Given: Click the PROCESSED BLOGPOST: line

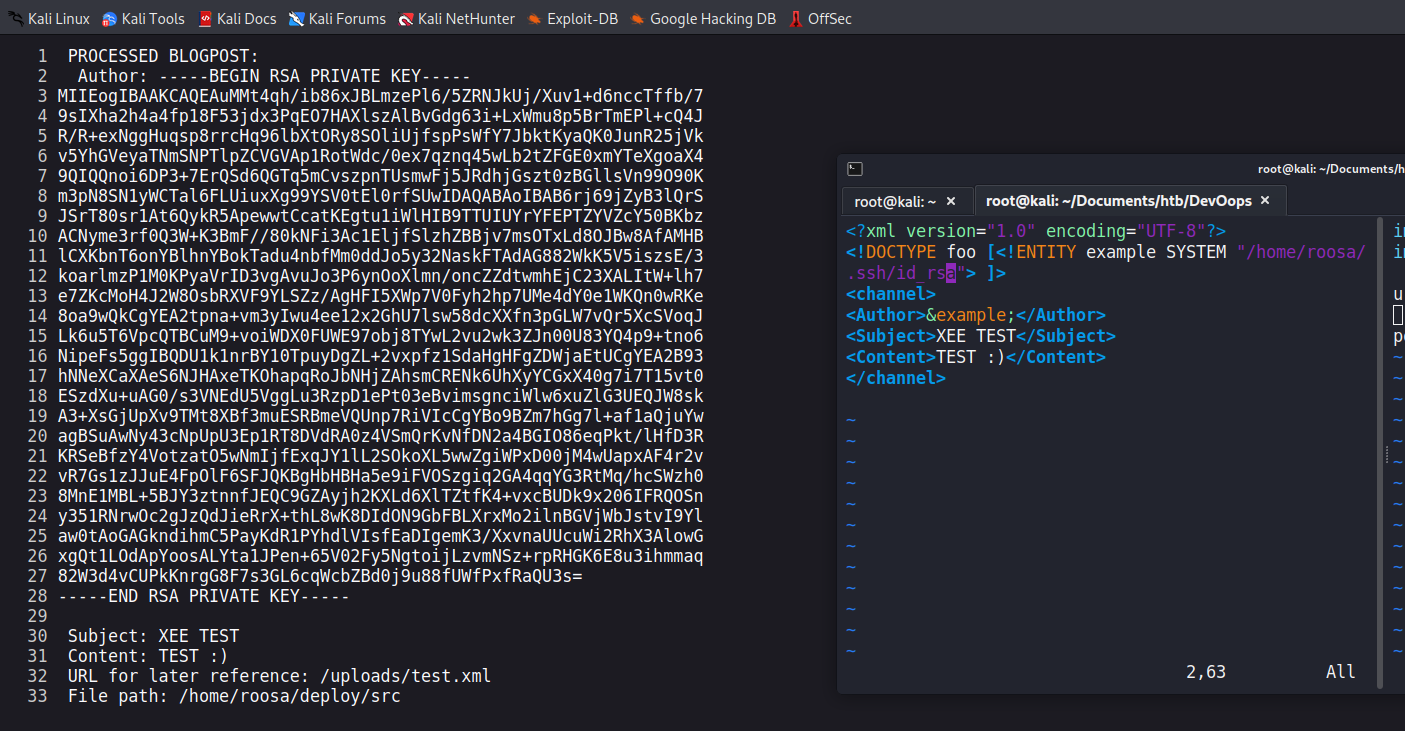Looking at the screenshot, I should [x=163, y=56].
